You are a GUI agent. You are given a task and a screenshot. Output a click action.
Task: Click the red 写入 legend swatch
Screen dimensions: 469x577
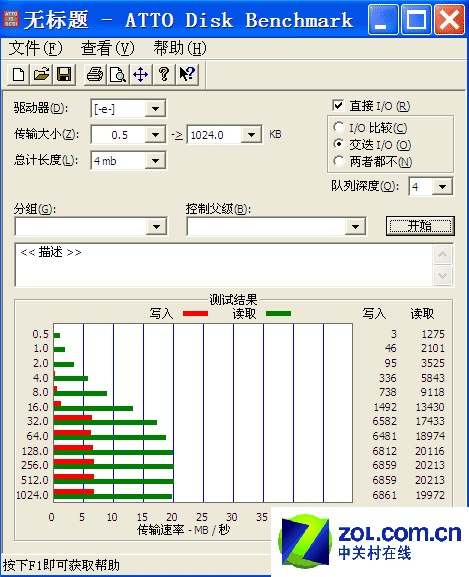click(x=196, y=314)
